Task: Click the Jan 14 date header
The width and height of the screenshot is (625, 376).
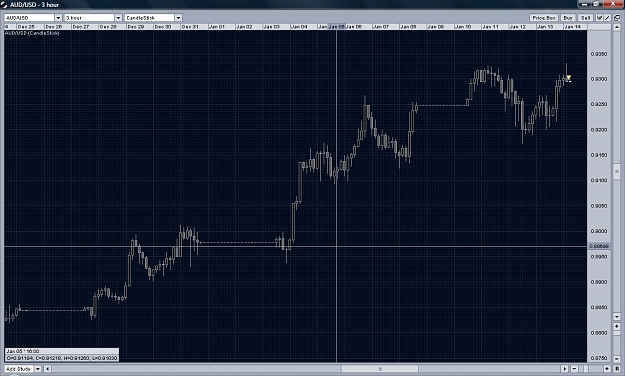Action: point(572,27)
